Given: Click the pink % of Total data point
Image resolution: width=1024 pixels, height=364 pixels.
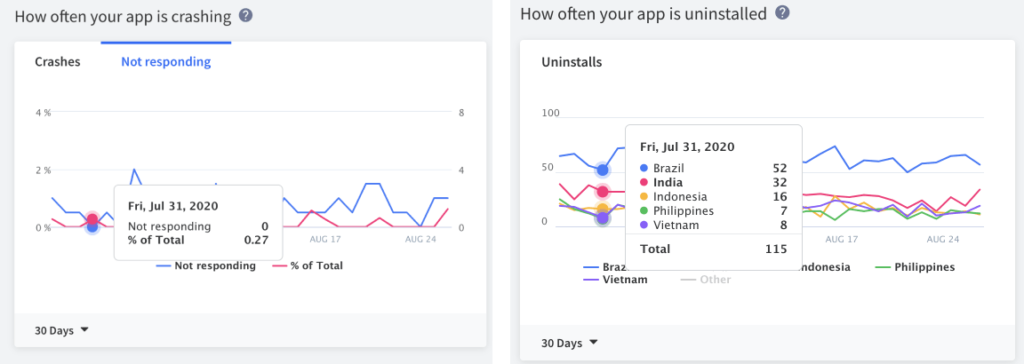Looking at the screenshot, I should click(x=92, y=220).
